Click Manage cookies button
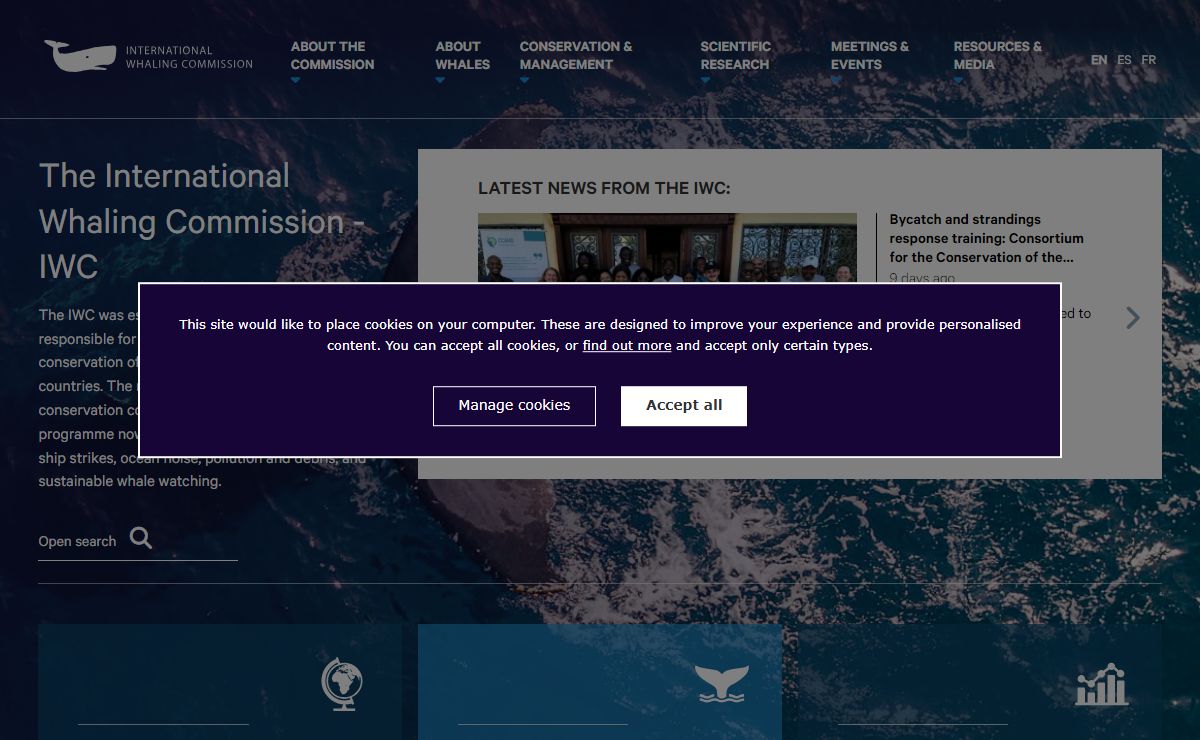 tap(514, 406)
